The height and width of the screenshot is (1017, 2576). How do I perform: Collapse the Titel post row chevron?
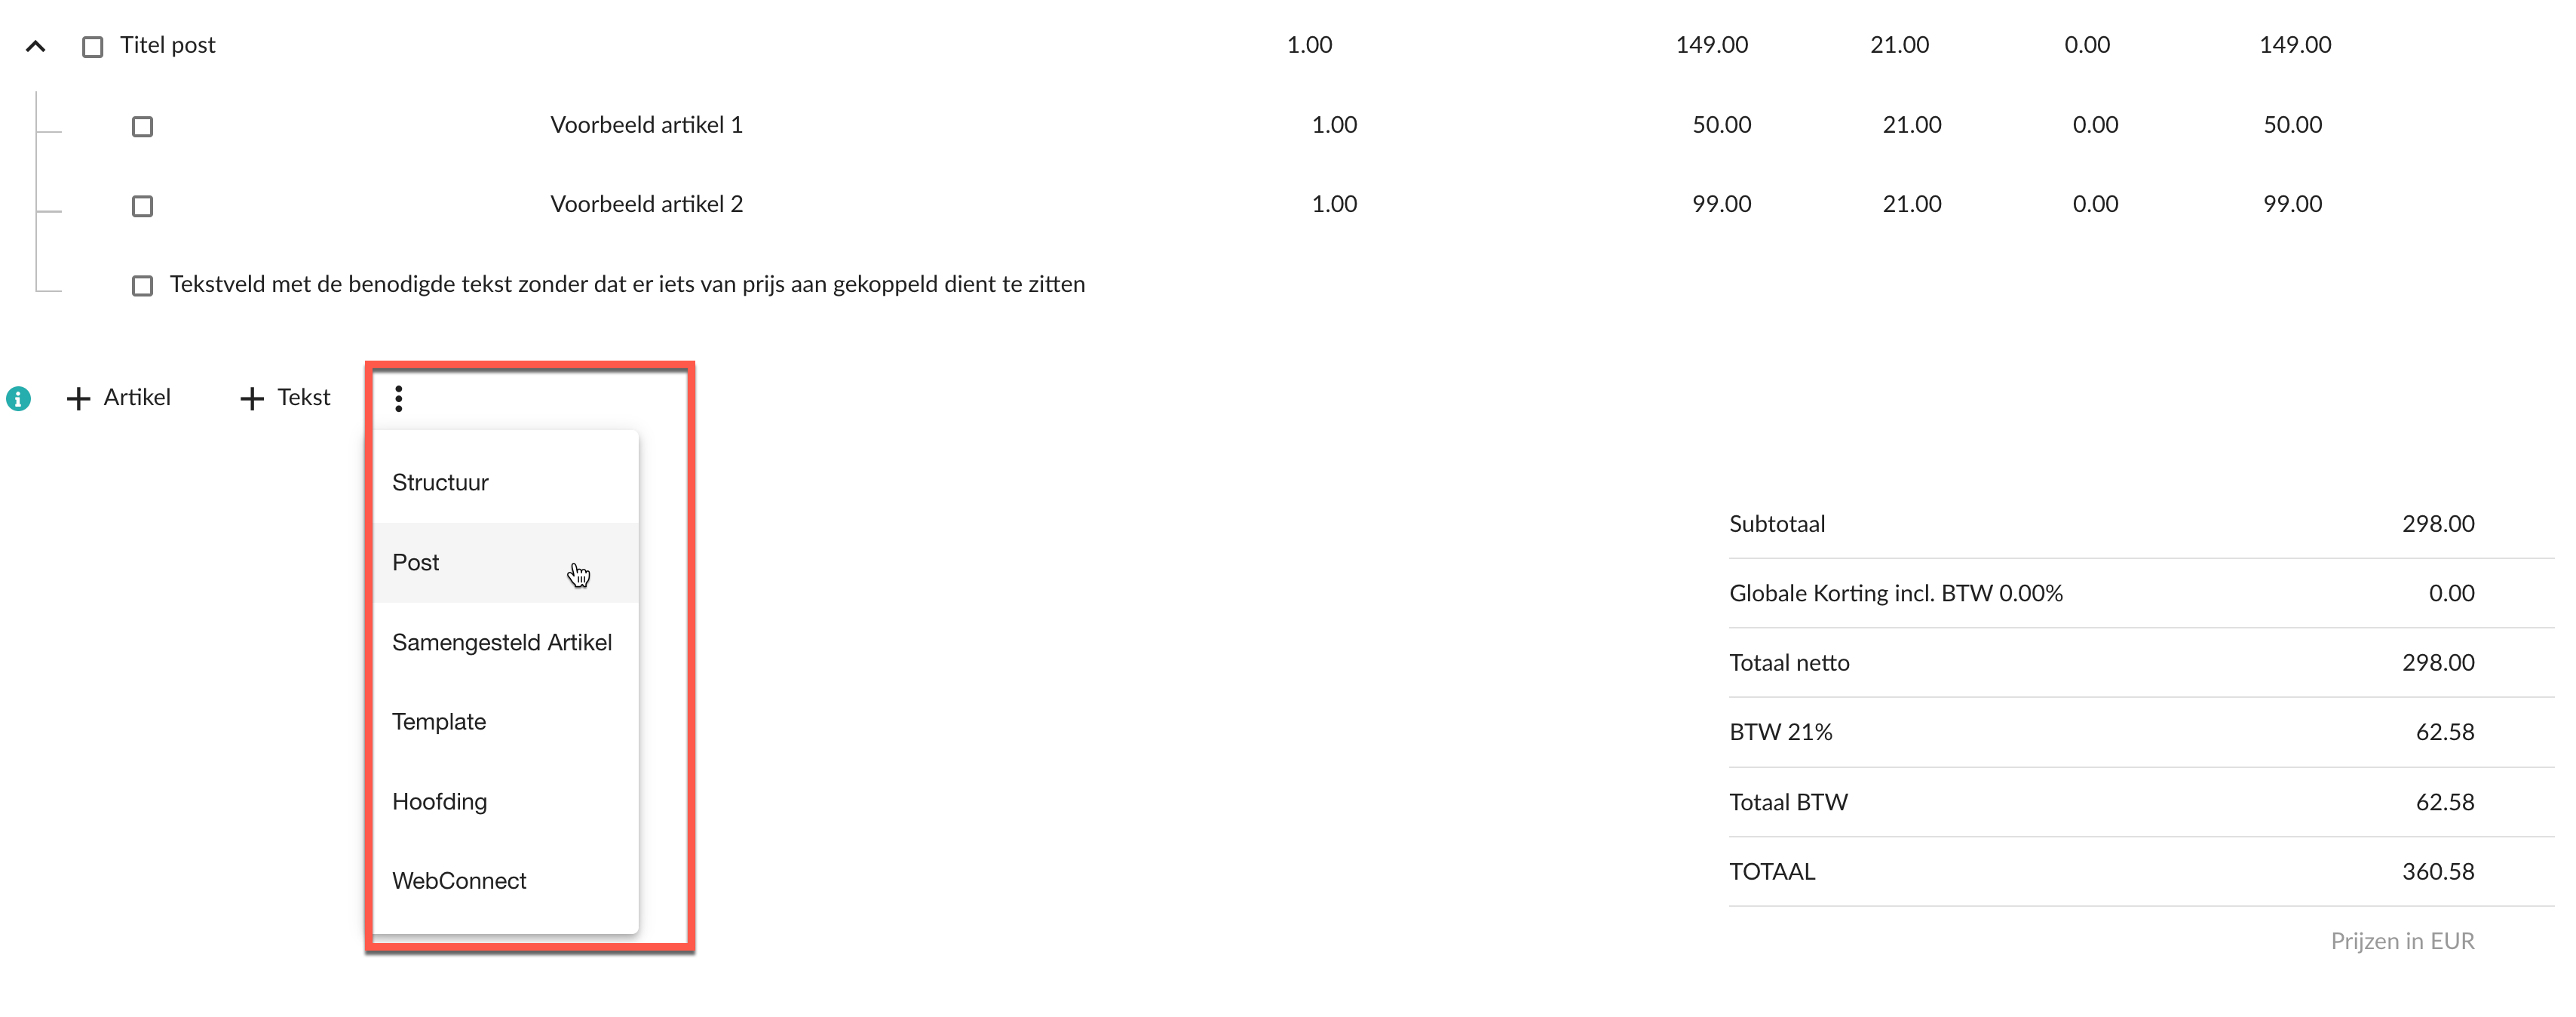pyautogui.click(x=36, y=46)
